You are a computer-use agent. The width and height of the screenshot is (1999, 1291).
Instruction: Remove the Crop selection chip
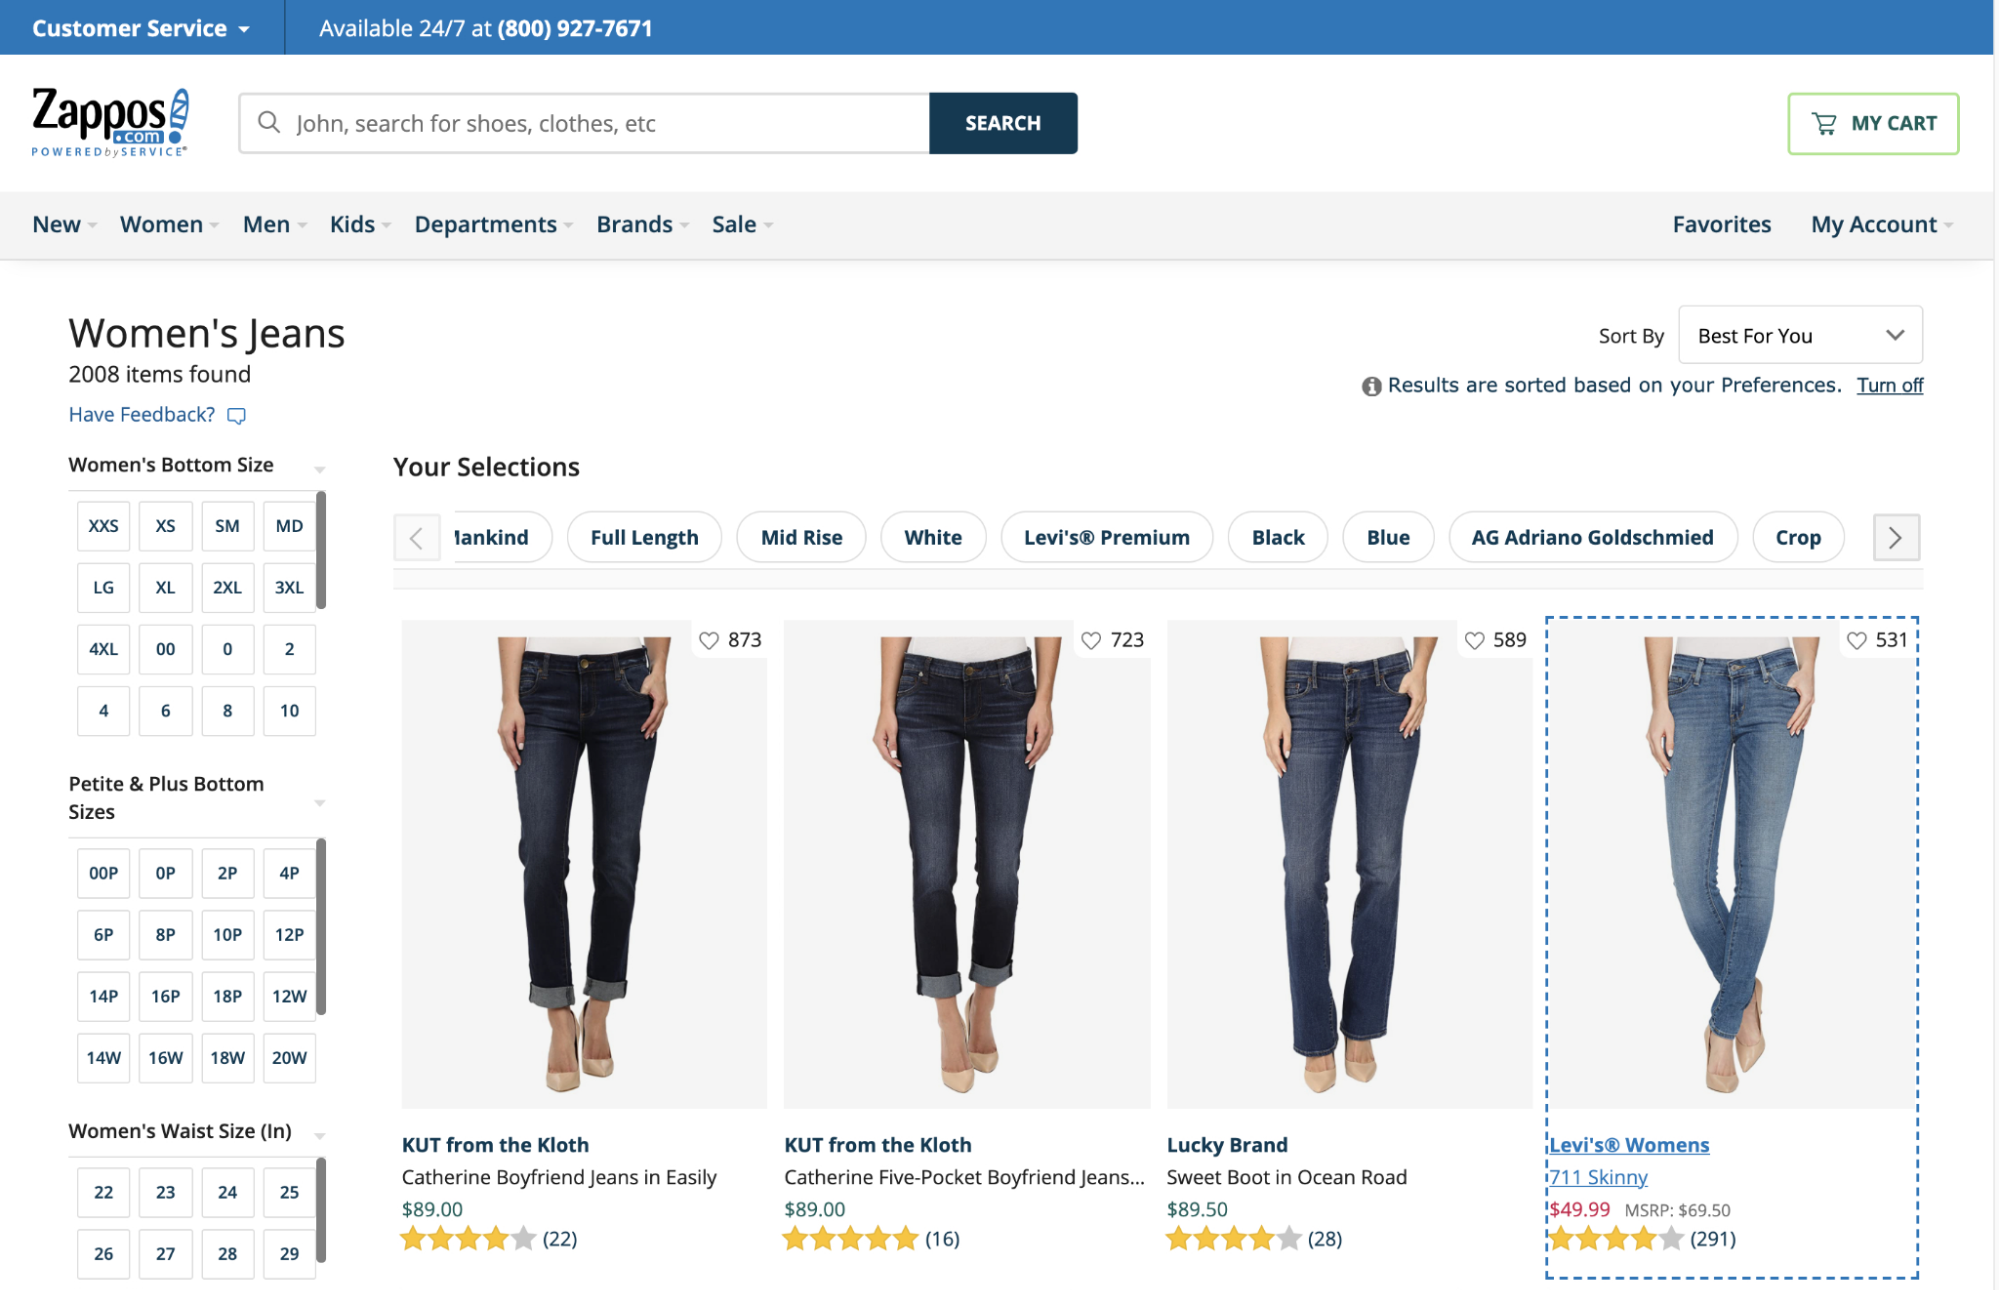pyautogui.click(x=1797, y=538)
